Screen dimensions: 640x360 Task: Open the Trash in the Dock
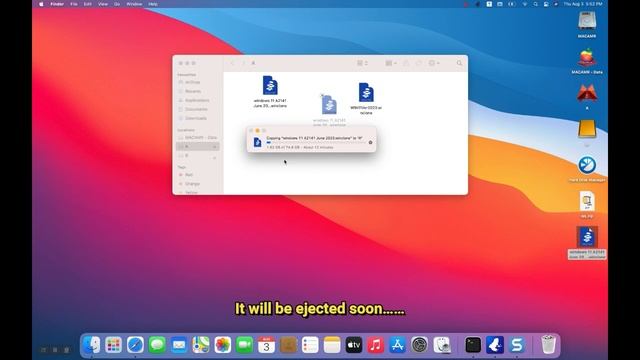tap(548, 345)
